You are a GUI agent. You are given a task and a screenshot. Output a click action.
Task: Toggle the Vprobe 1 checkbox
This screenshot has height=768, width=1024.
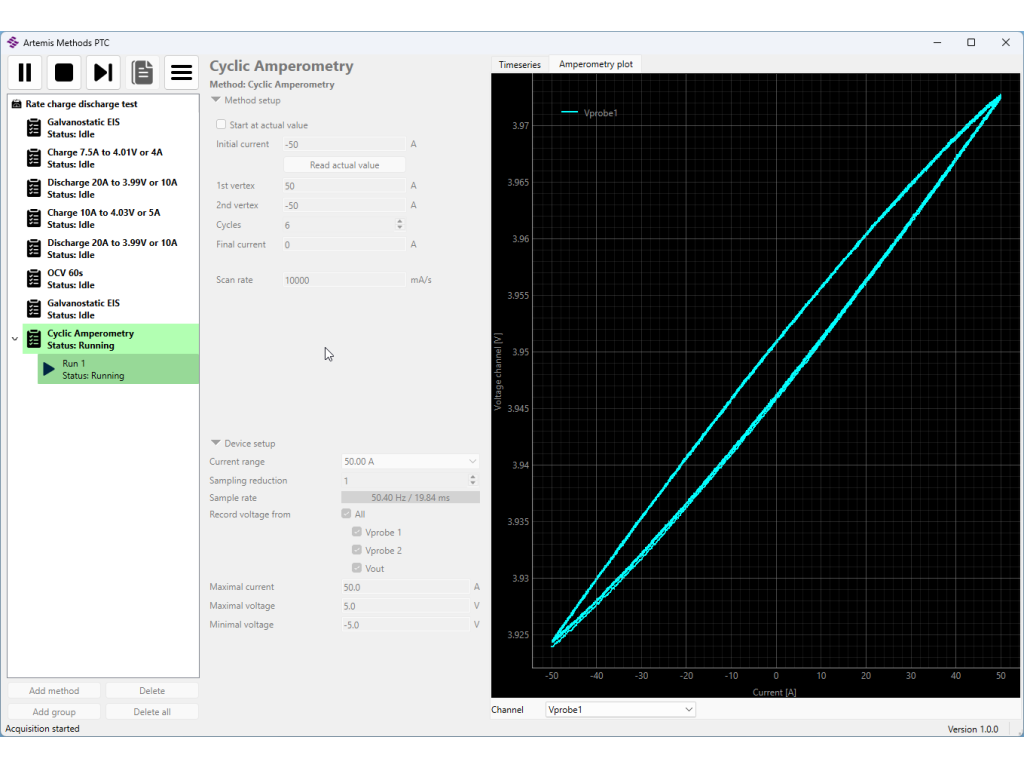[x=357, y=532]
